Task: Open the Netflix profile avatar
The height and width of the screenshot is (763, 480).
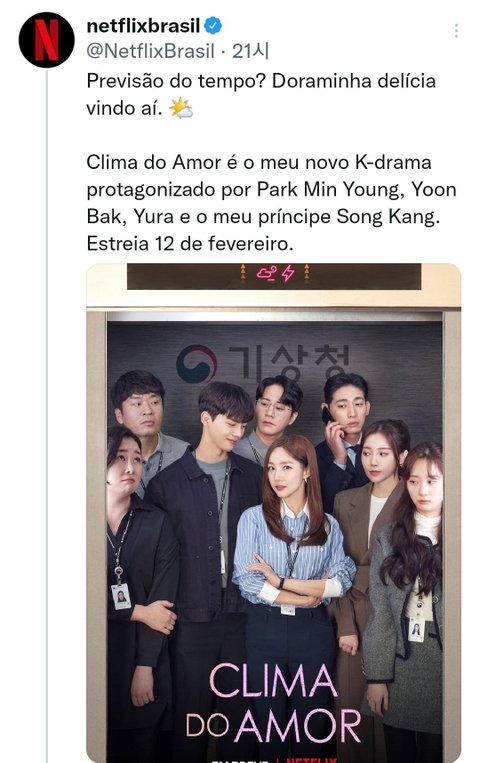Action: coord(46,40)
